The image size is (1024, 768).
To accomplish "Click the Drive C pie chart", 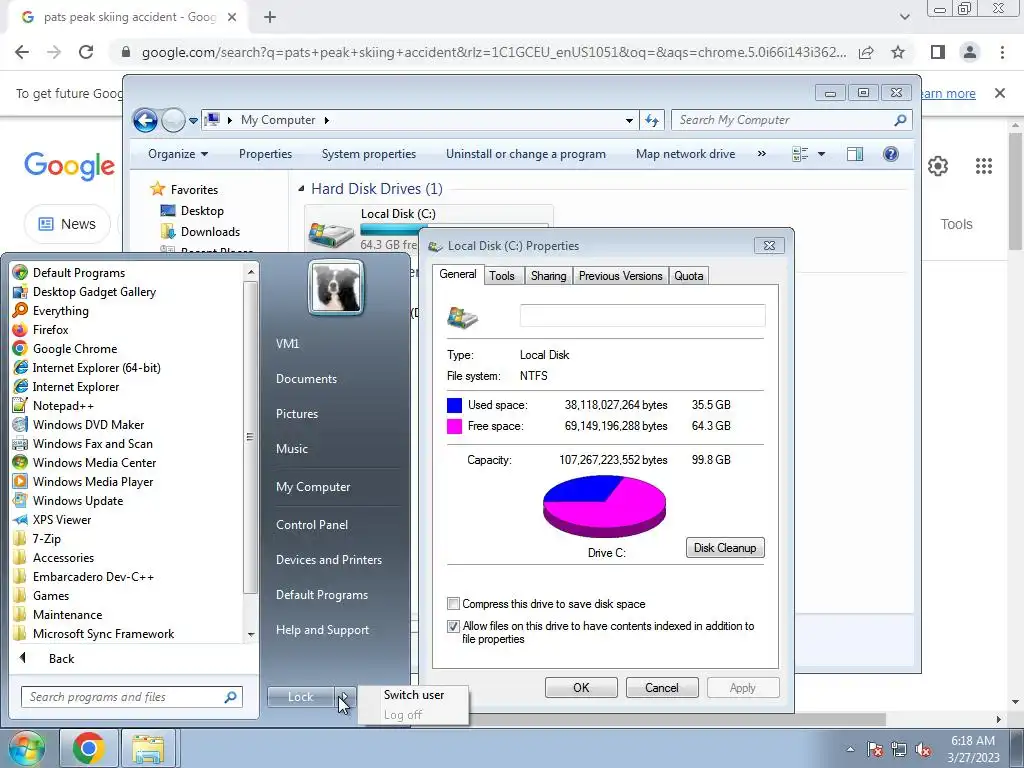I will point(605,506).
